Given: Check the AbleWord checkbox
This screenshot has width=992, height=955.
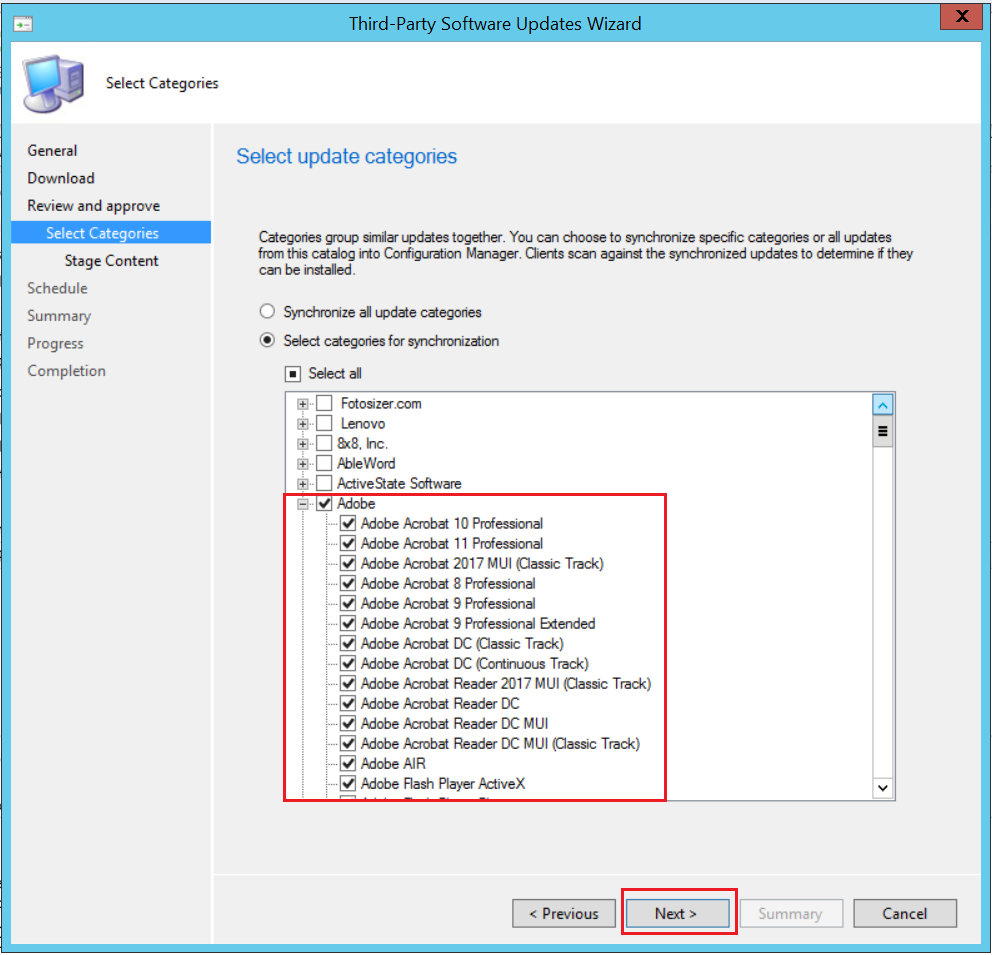Looking at the screenshot, I should click(x=324, y=464).
